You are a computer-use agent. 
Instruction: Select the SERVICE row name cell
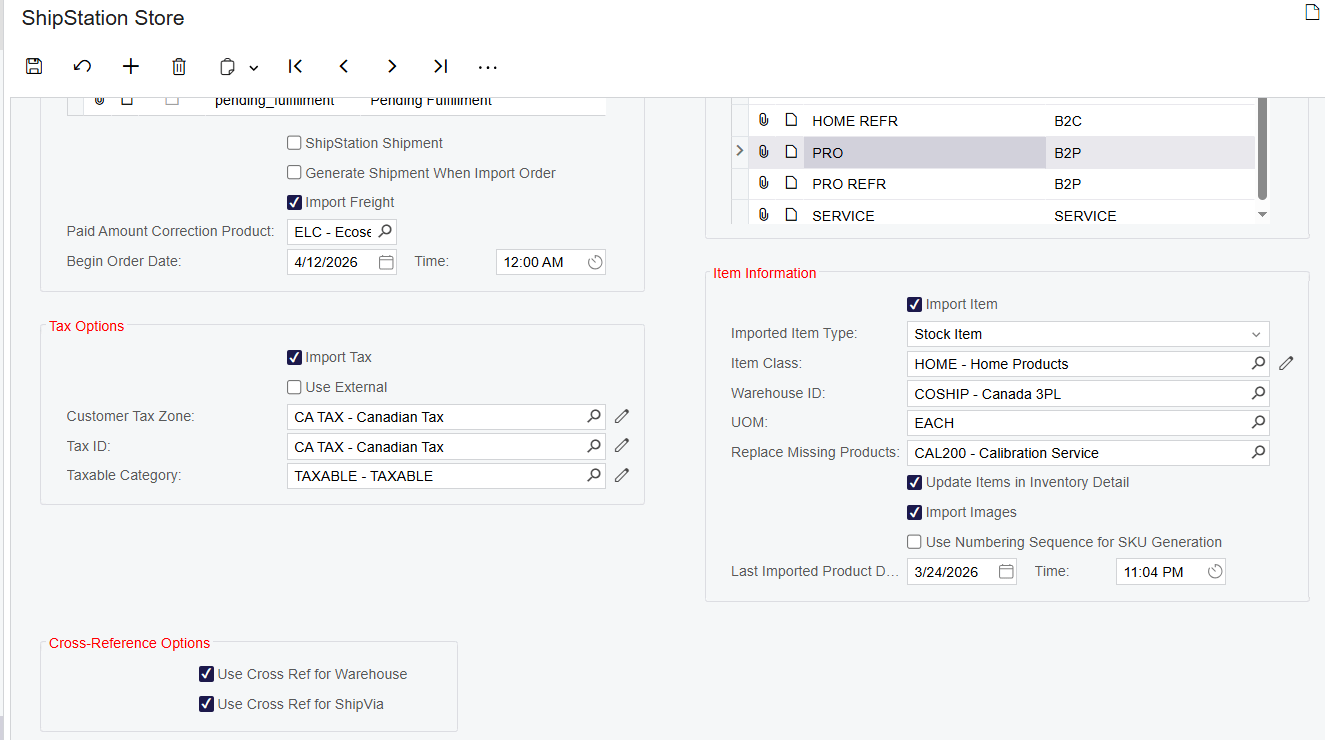pos(925,215)
